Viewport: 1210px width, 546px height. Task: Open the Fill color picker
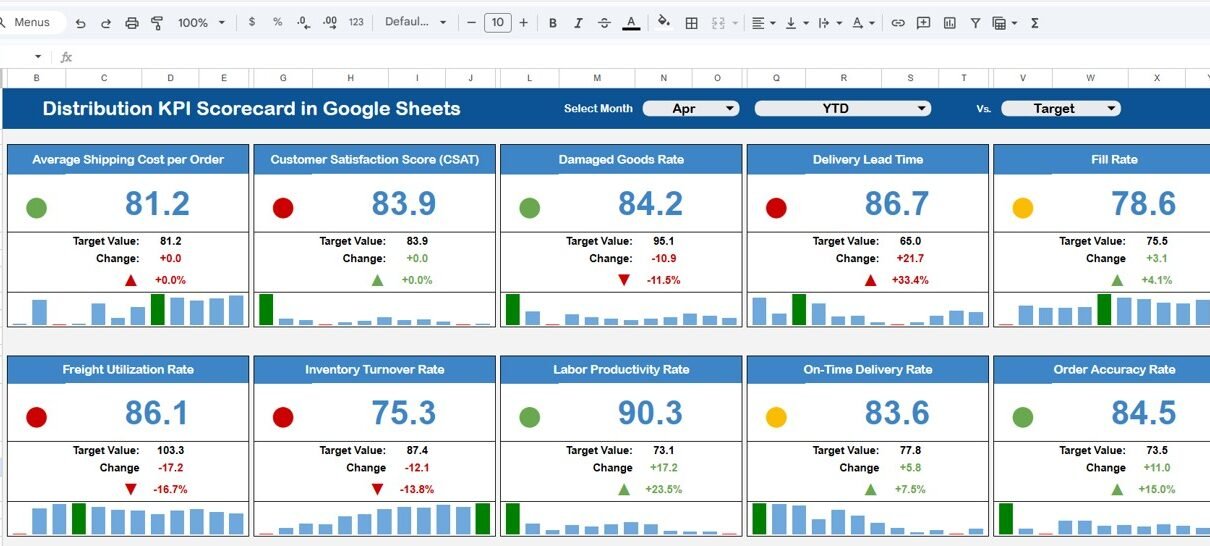coord(664,22)
